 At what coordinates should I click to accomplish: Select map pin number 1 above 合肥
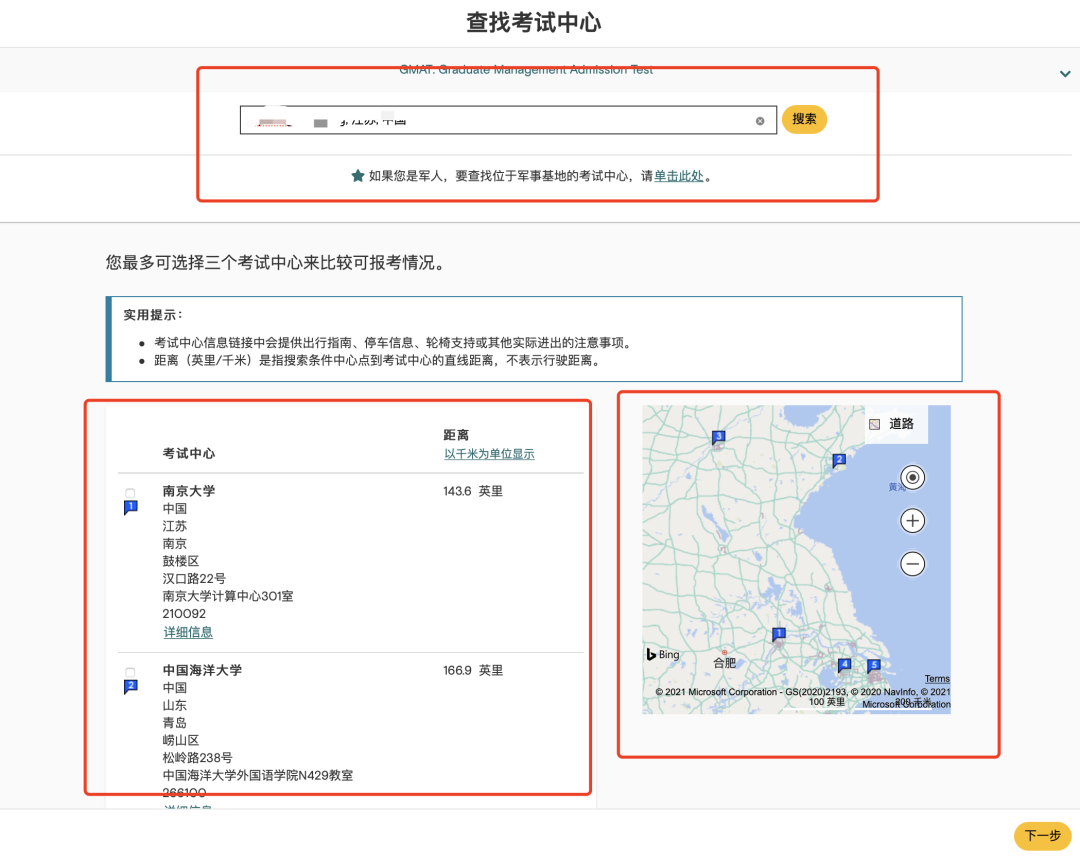pyautogui.click(x=779, y=634)
